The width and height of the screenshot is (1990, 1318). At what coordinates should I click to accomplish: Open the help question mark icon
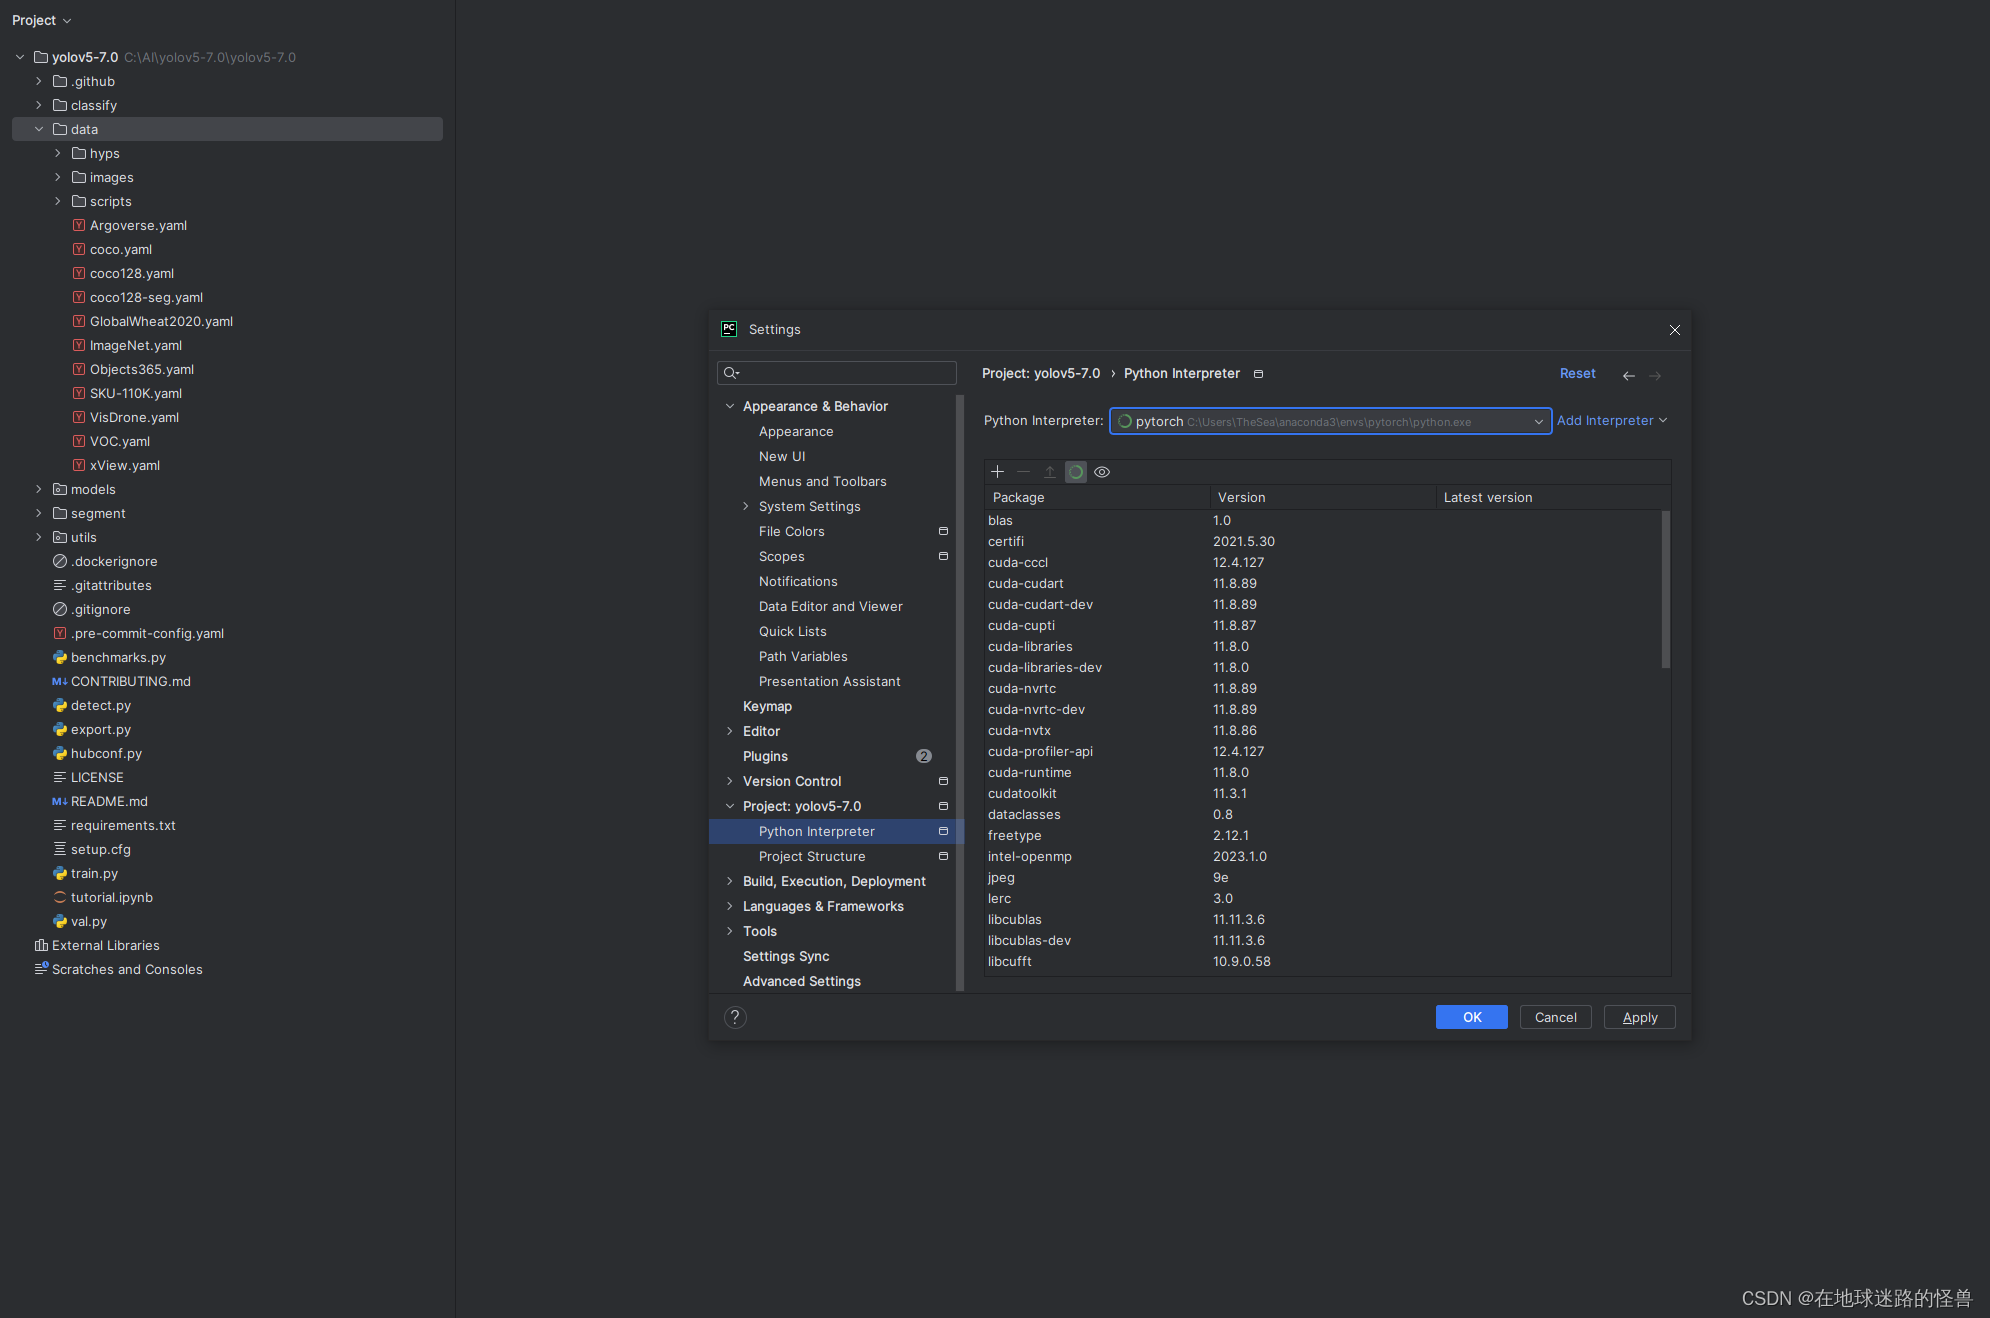click(x=735, y=1017)
